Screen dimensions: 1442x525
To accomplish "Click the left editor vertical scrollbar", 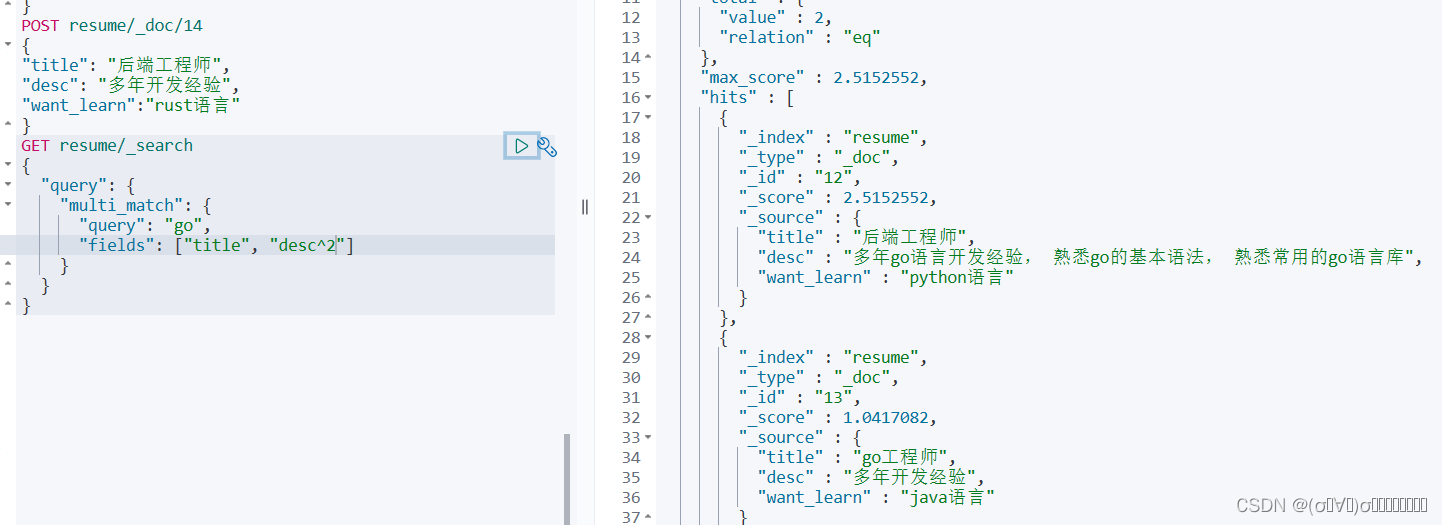I will coord(567,479).
